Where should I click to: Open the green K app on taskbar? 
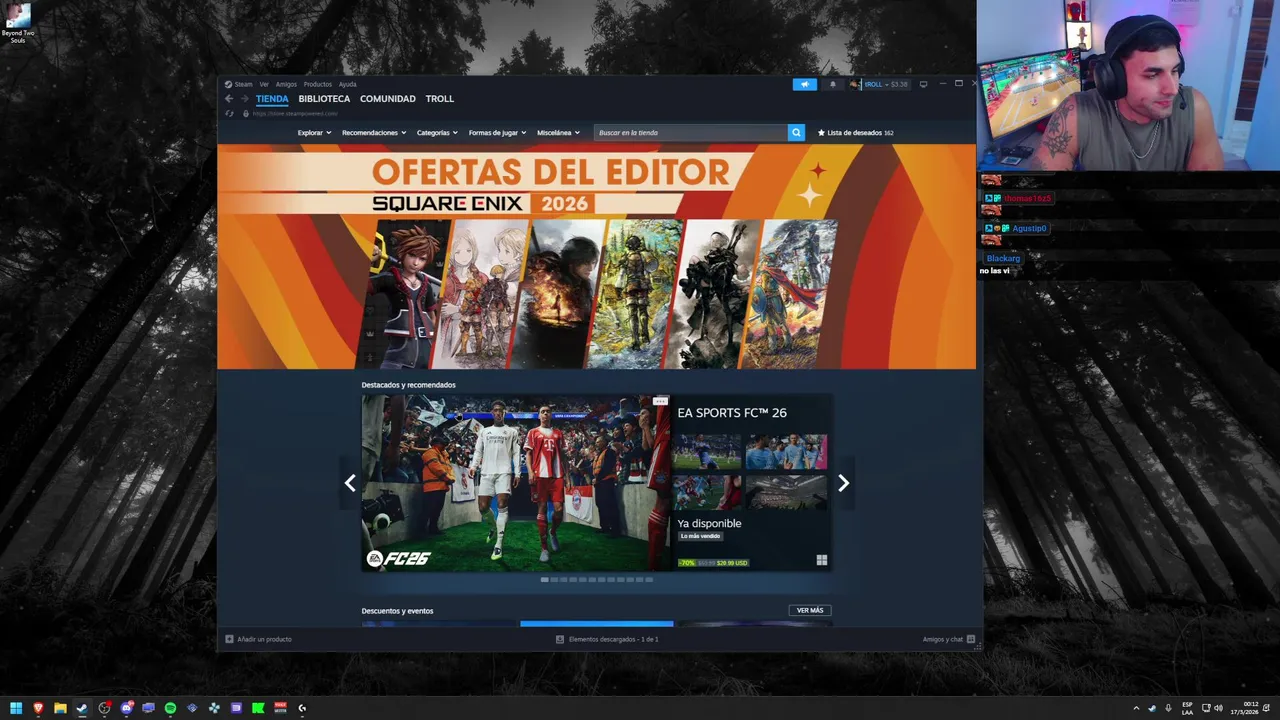coord(258,708)
